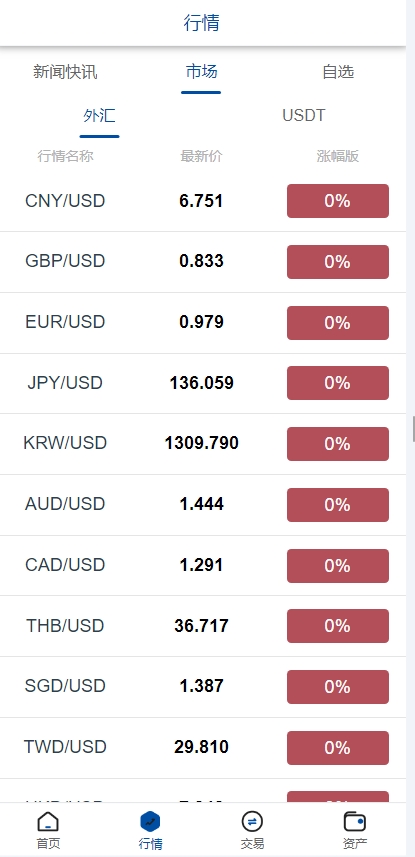Switch to the 新闻快讯 tab
Screen dimensions: 415x857
point(65,72)
